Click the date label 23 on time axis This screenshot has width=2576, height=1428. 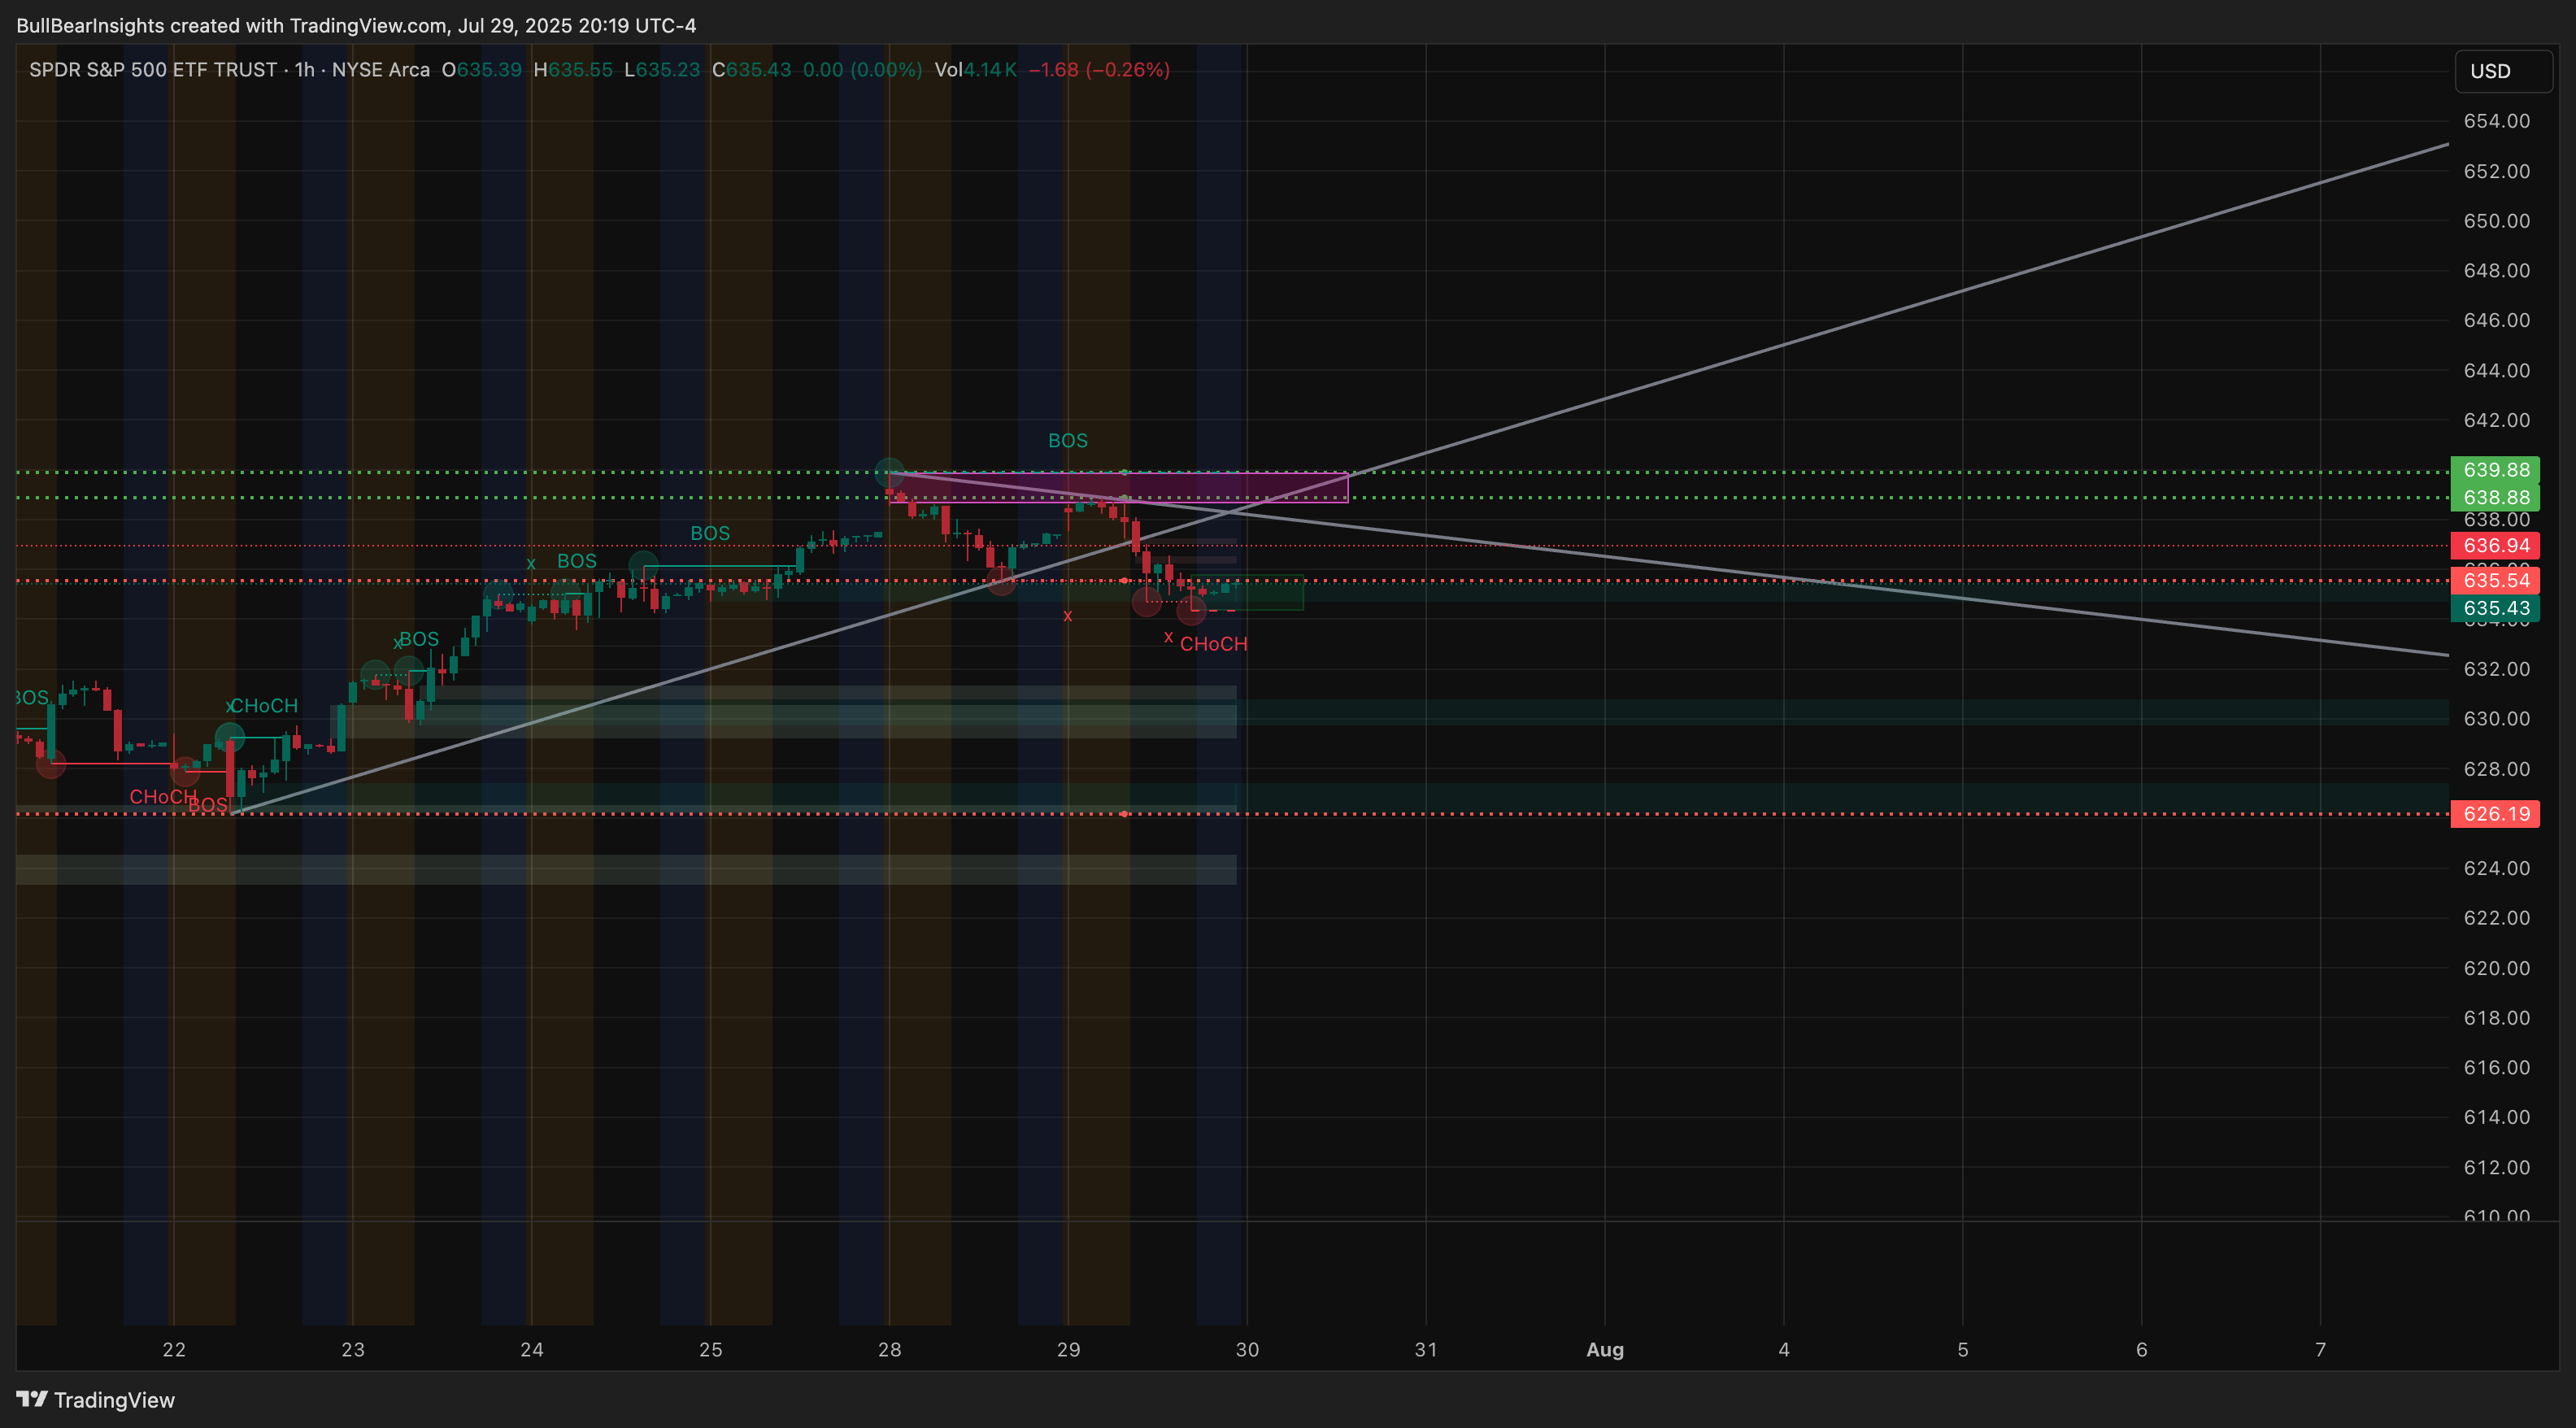pyautogui.click(x=353, y=1350)
